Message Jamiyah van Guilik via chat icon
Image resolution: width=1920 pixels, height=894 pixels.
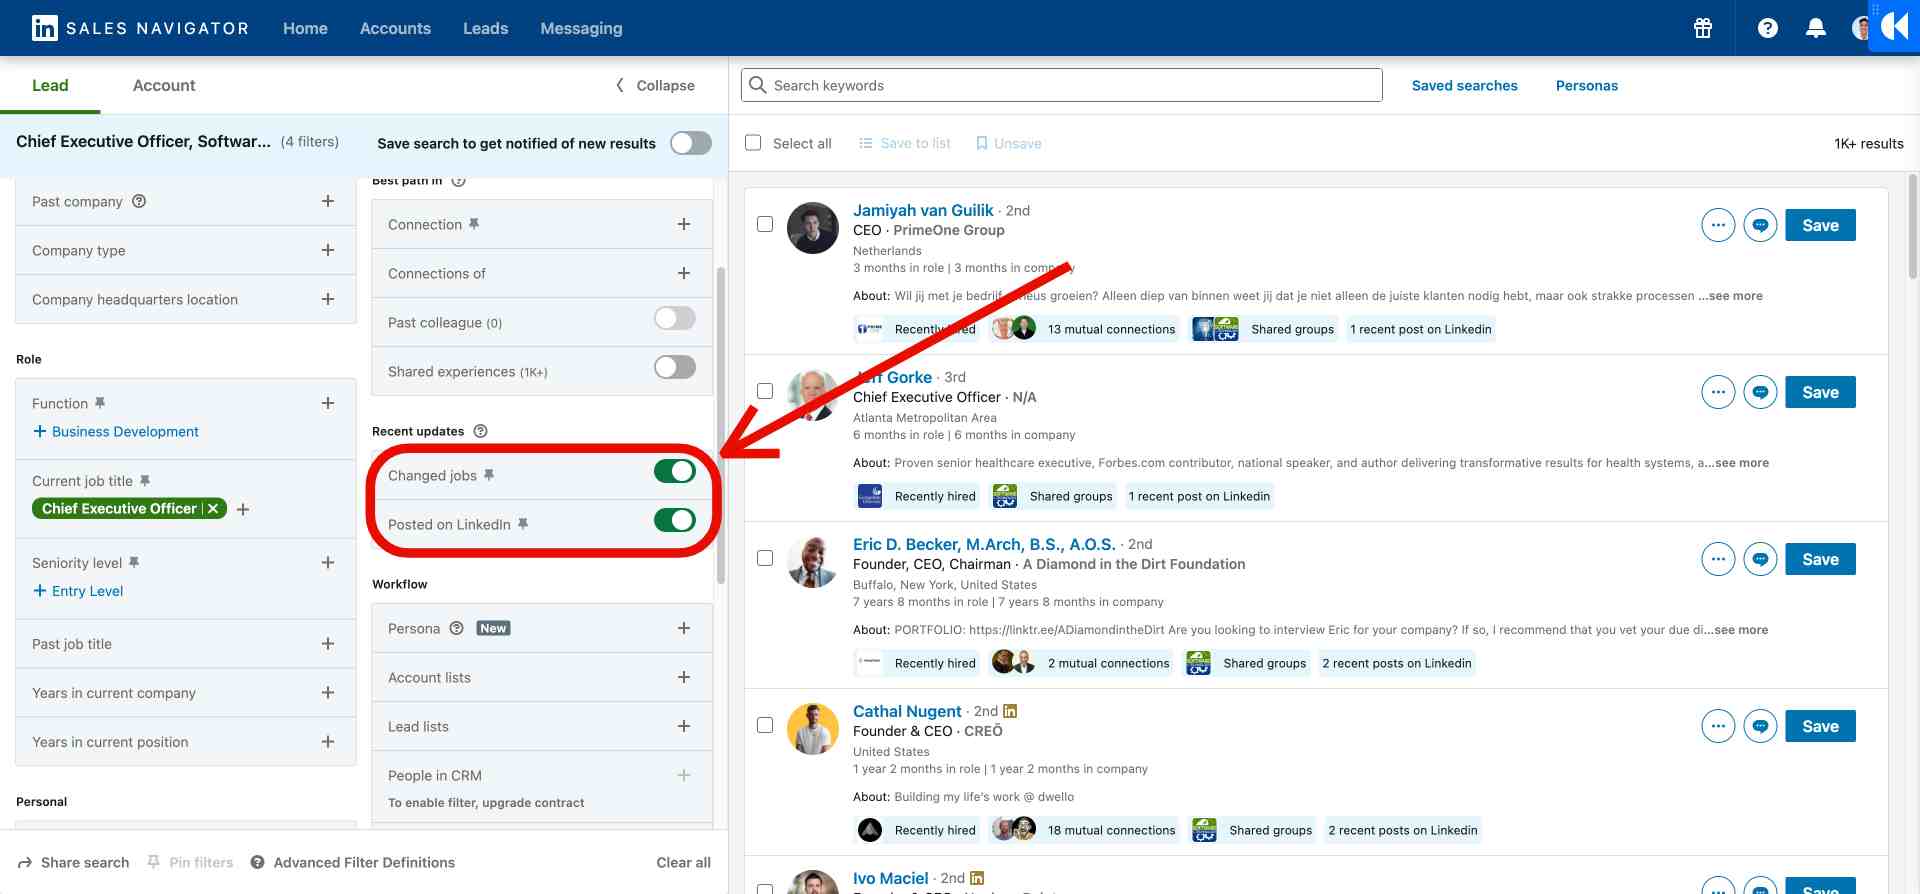pos(1760,225)
